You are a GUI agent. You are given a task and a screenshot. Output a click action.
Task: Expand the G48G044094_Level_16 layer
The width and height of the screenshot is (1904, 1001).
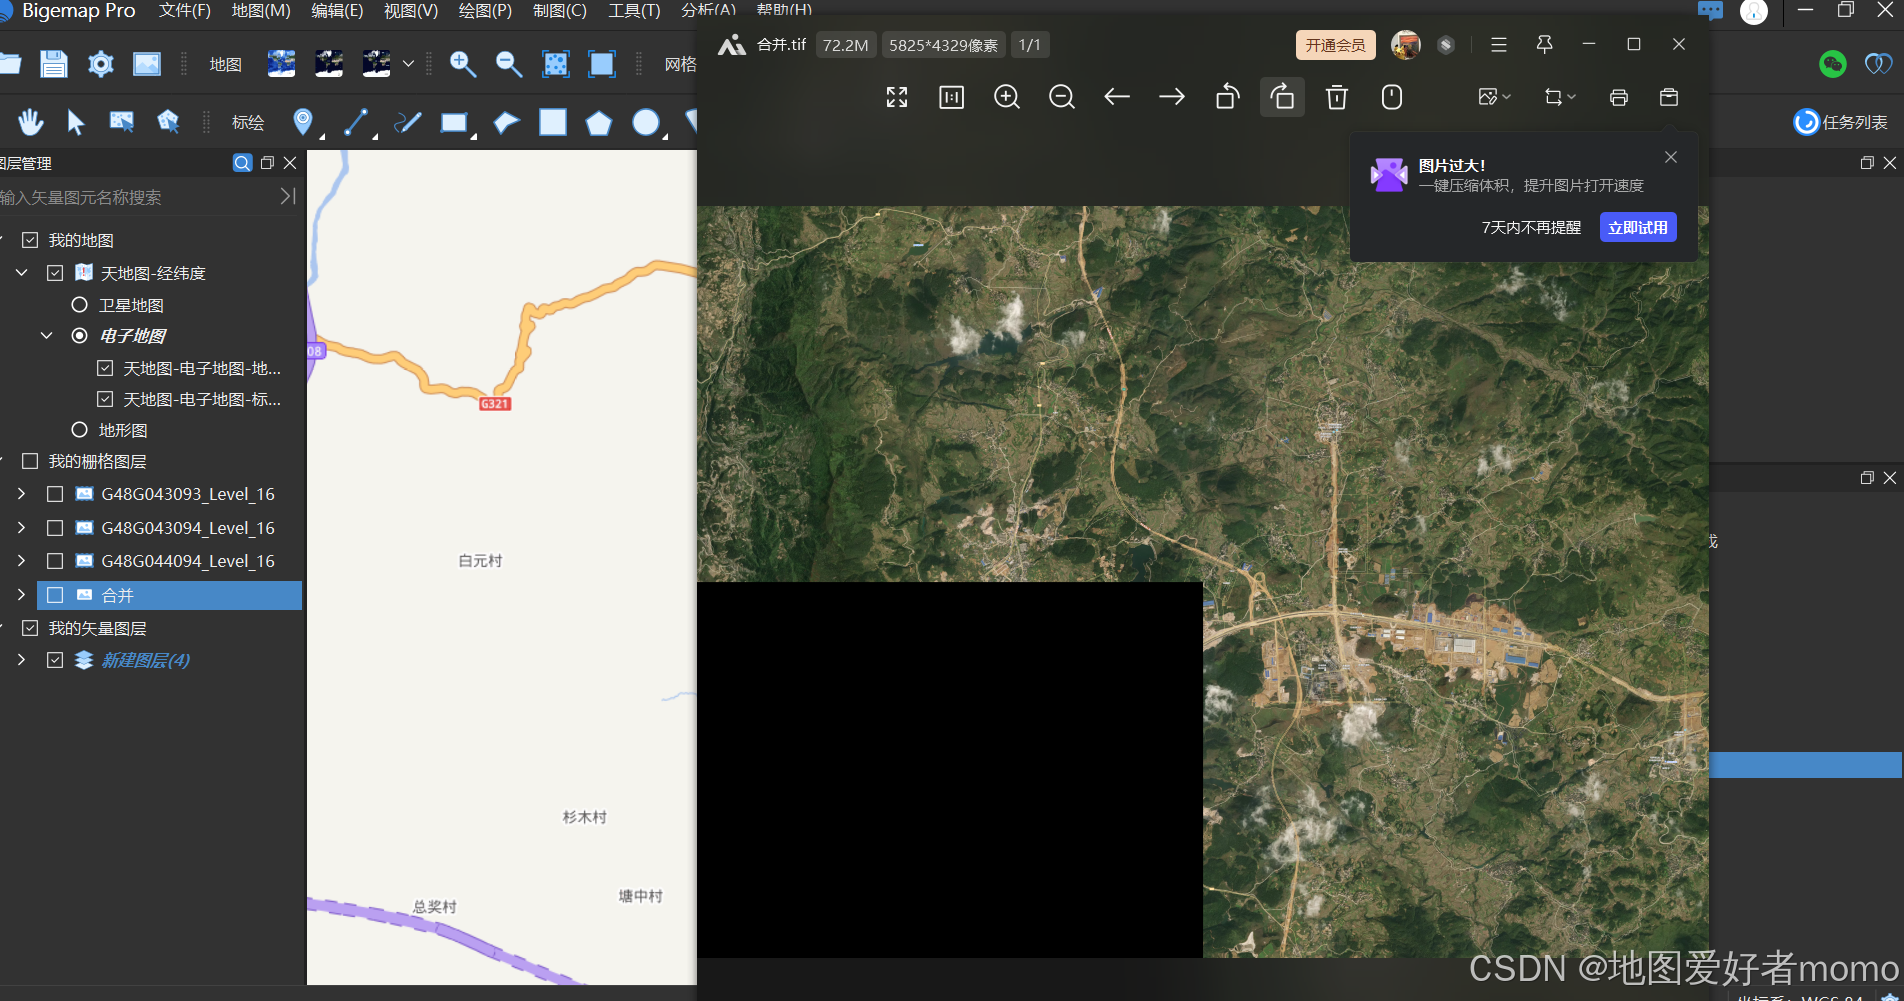point(21,561)
